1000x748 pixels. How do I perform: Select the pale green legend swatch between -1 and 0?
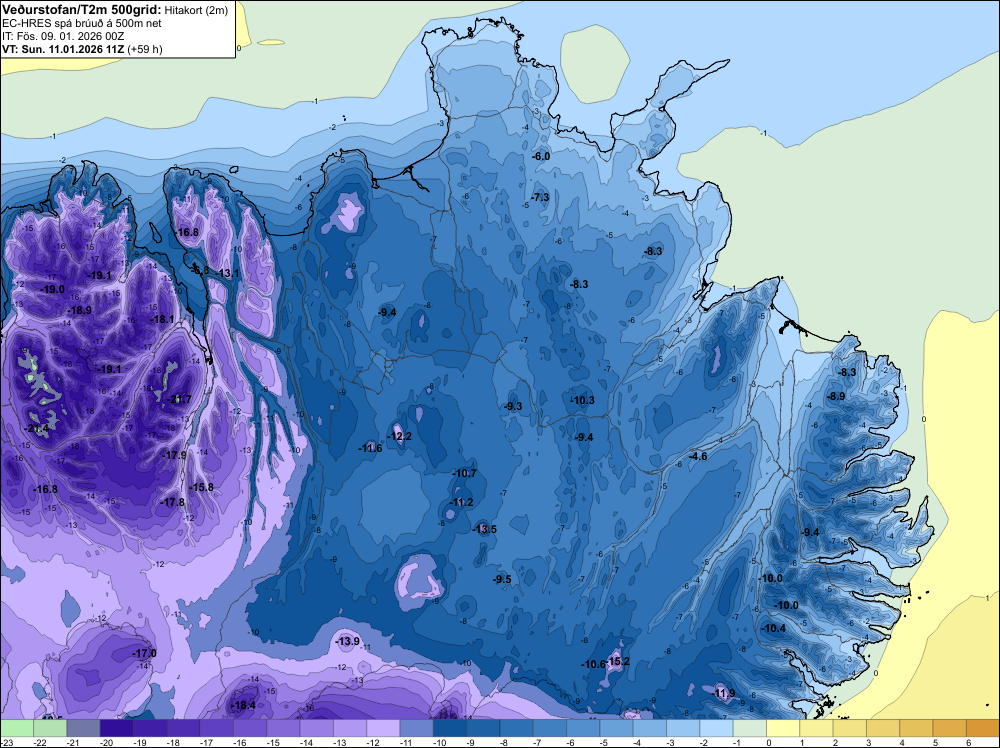tap(749, 728)
